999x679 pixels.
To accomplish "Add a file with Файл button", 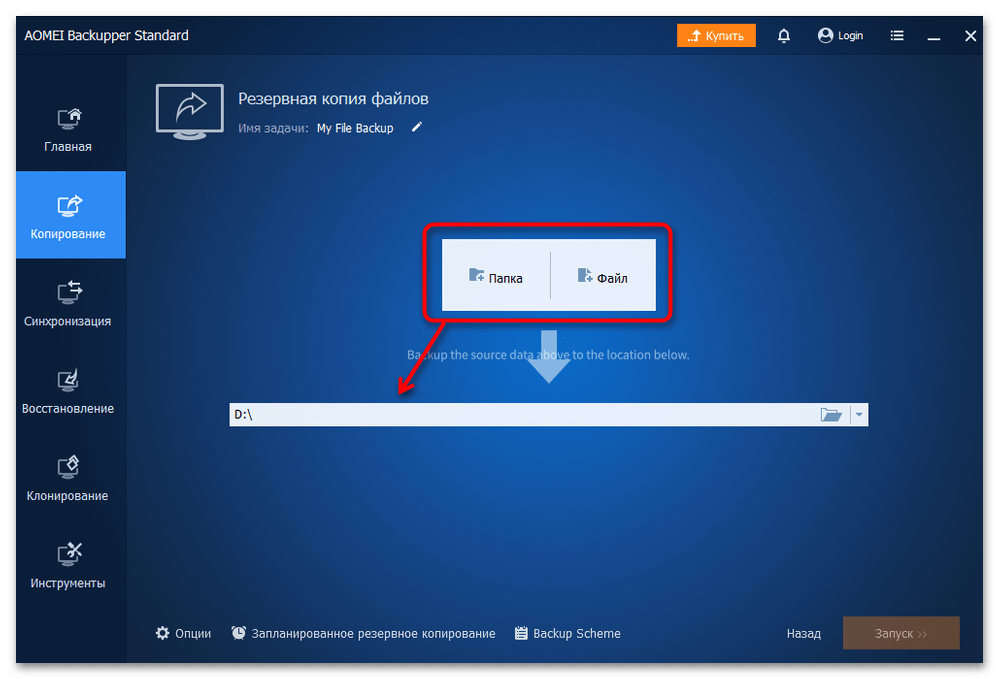I will click(603, 276).
